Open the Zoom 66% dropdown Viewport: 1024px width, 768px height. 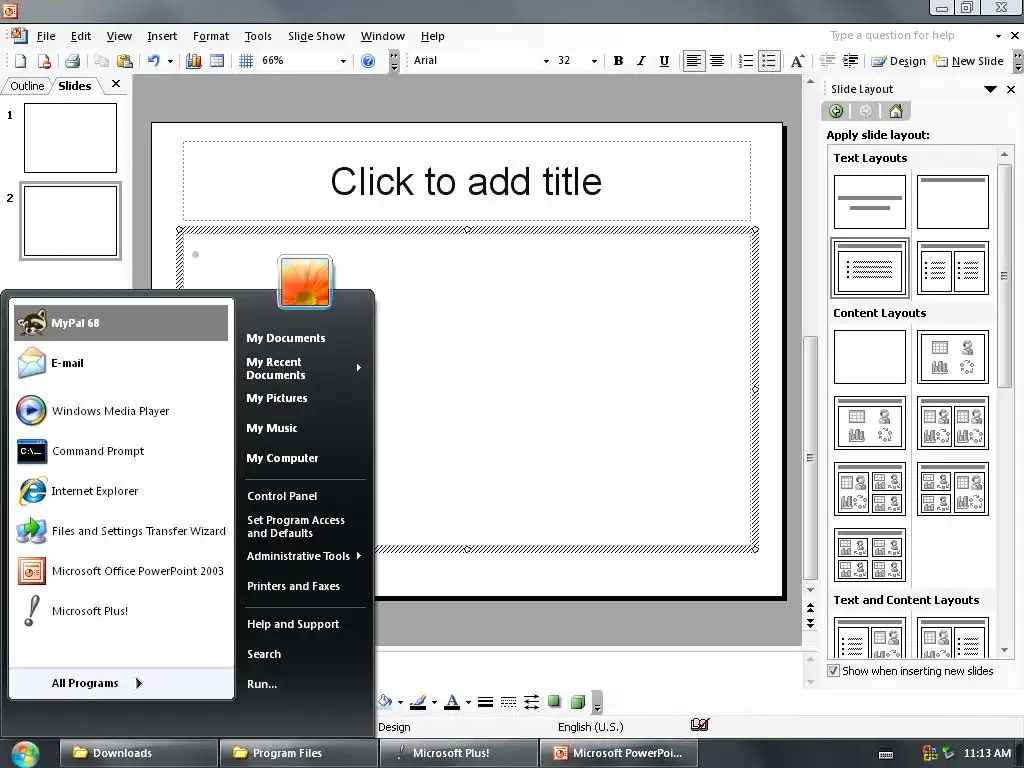[x=342, y=61]
